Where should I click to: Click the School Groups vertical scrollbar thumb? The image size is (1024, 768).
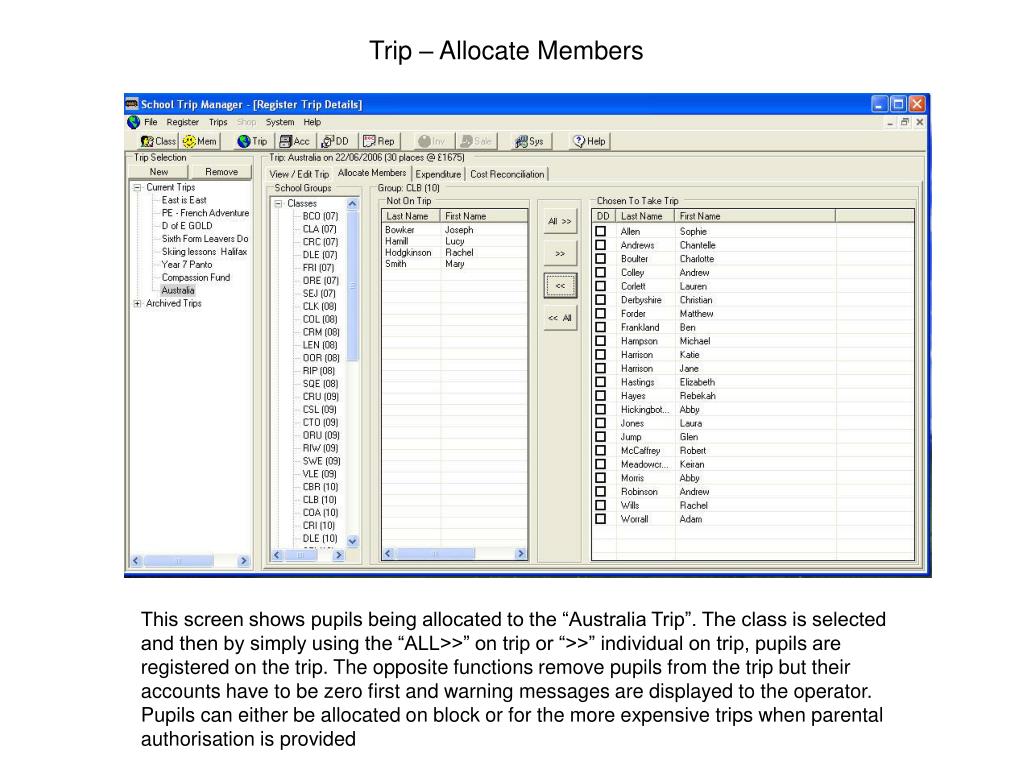tap(353, 286)
